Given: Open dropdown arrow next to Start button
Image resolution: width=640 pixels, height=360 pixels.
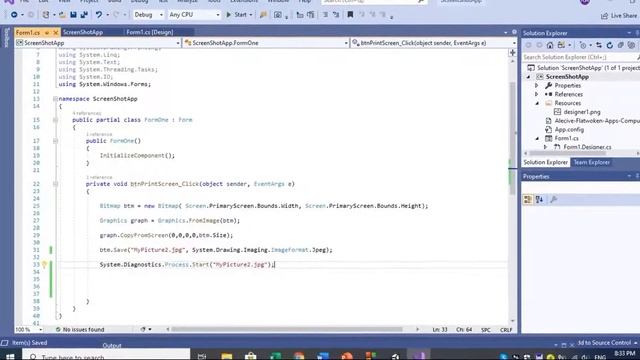Looking at the screenshot, I should coord(251,15).
